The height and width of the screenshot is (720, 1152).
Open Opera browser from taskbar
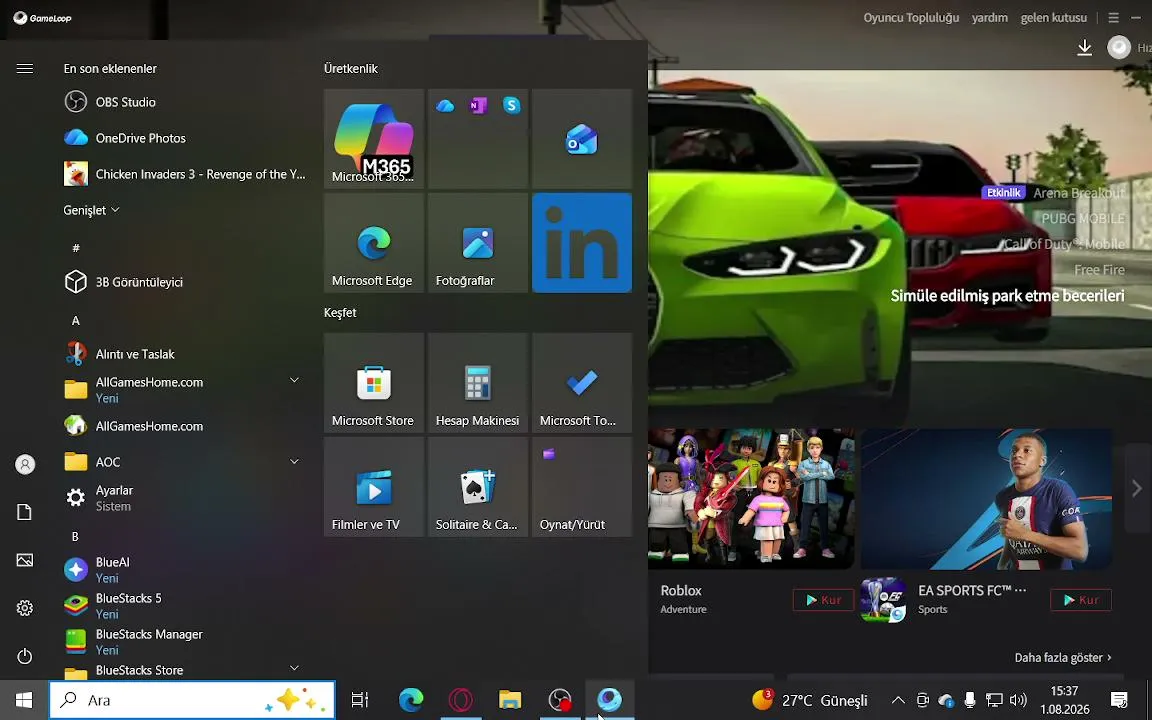coord(461,700)
